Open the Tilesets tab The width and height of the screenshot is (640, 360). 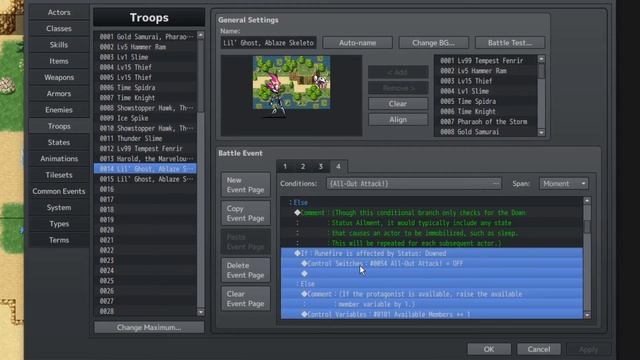coord(59,175)
